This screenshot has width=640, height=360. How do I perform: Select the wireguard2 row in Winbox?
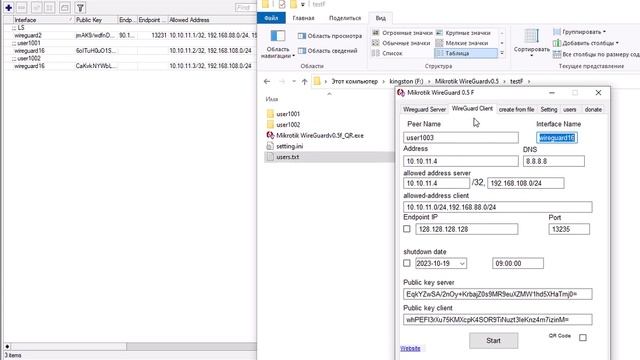tap(130, 36)
